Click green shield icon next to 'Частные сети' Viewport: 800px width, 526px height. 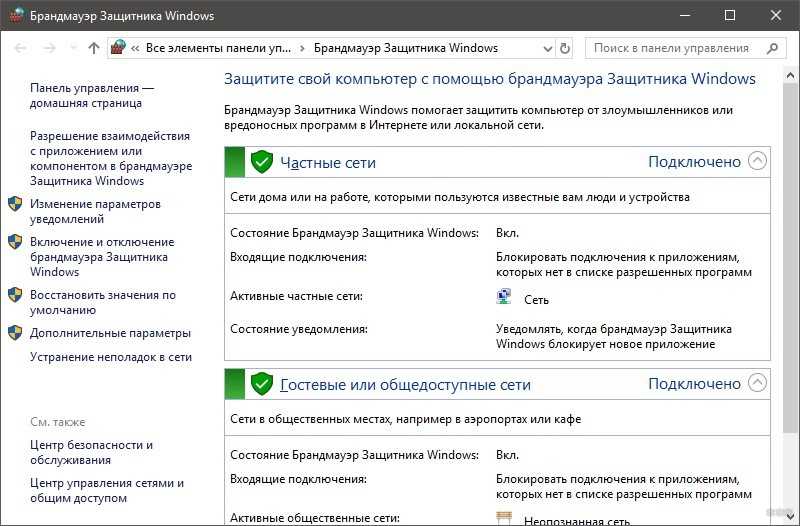(x=262, y=162)
